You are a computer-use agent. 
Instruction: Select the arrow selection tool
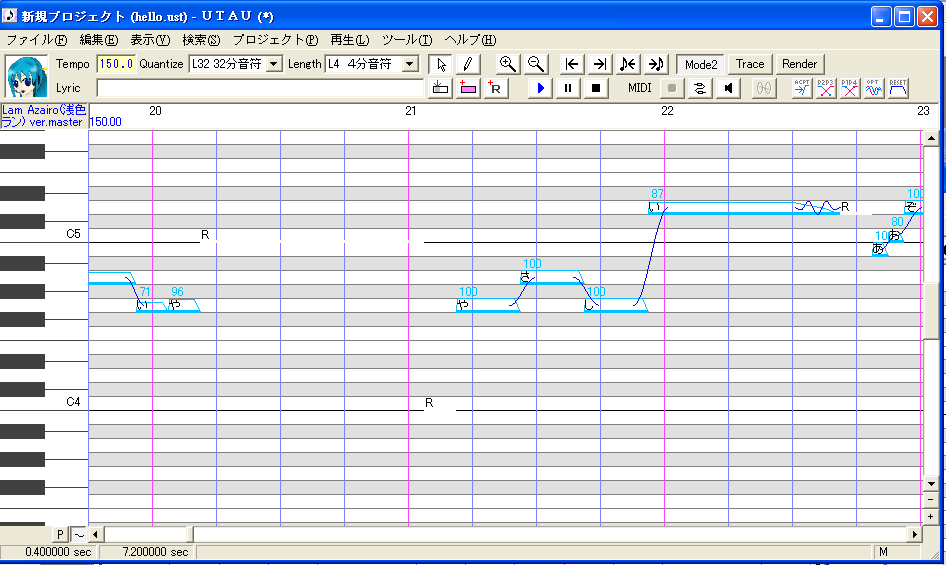click(442, 64)
